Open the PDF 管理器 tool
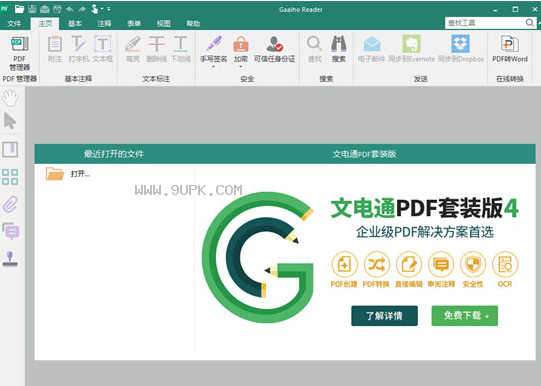Screen dimensions: 541x386 (19, 53)
